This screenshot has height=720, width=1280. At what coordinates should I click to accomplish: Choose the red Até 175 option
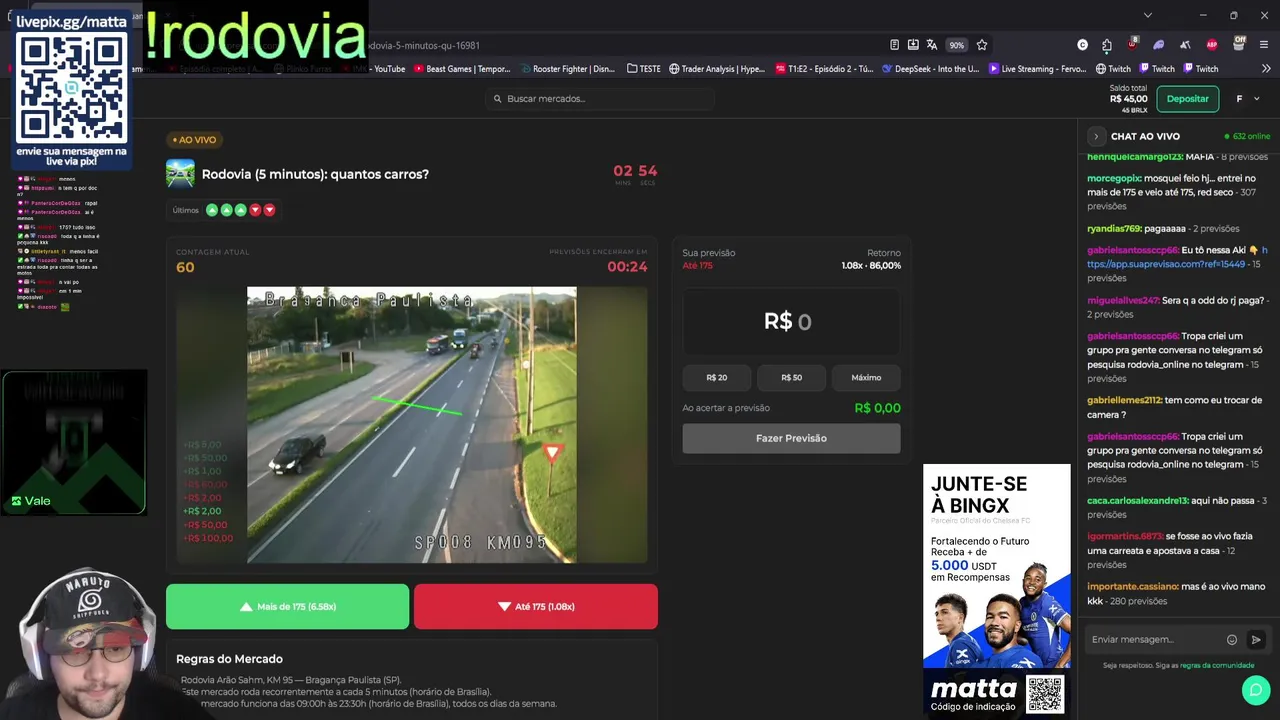(536, 607)
